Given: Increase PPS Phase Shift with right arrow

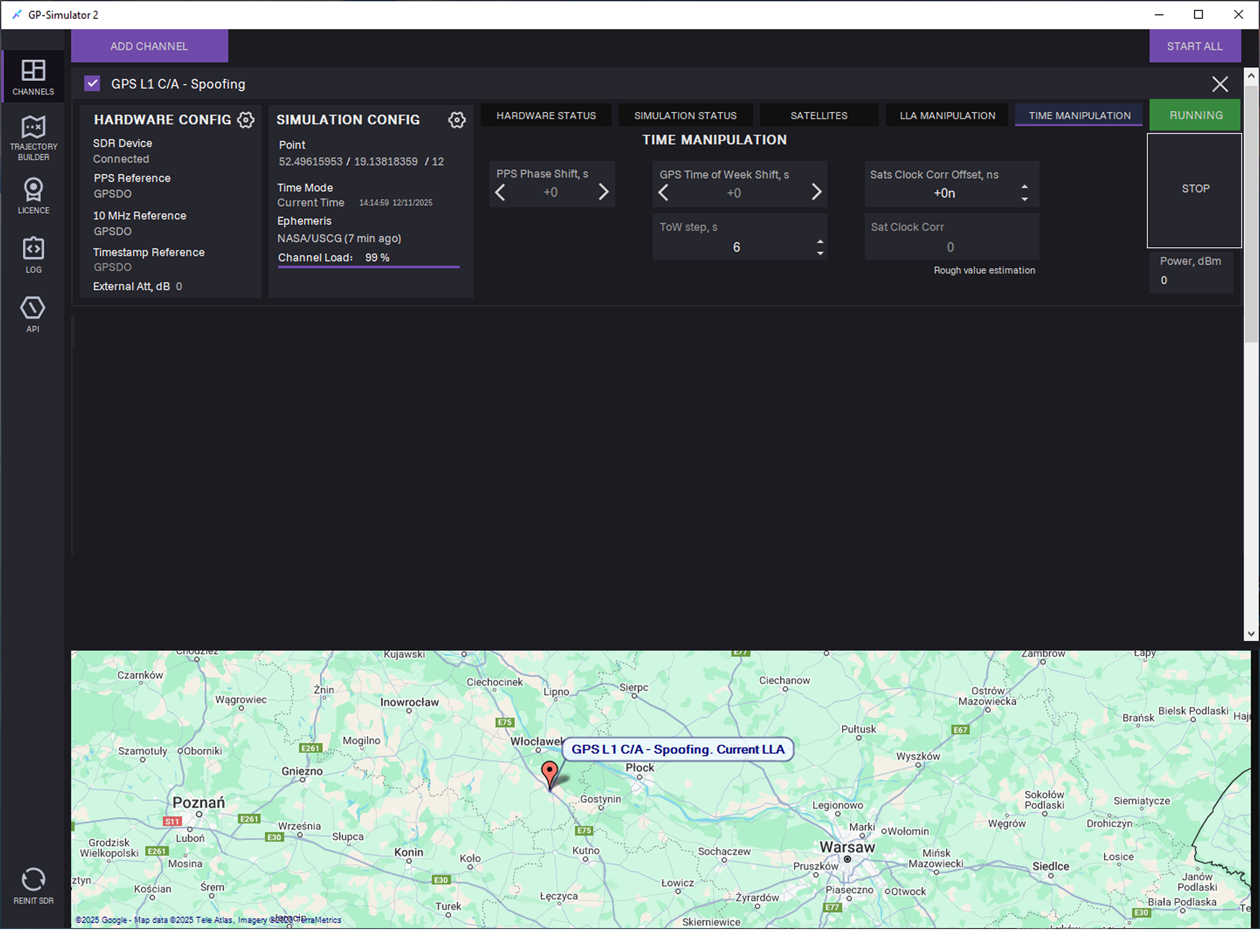Looking at the screenshot, I should (603, 192).
